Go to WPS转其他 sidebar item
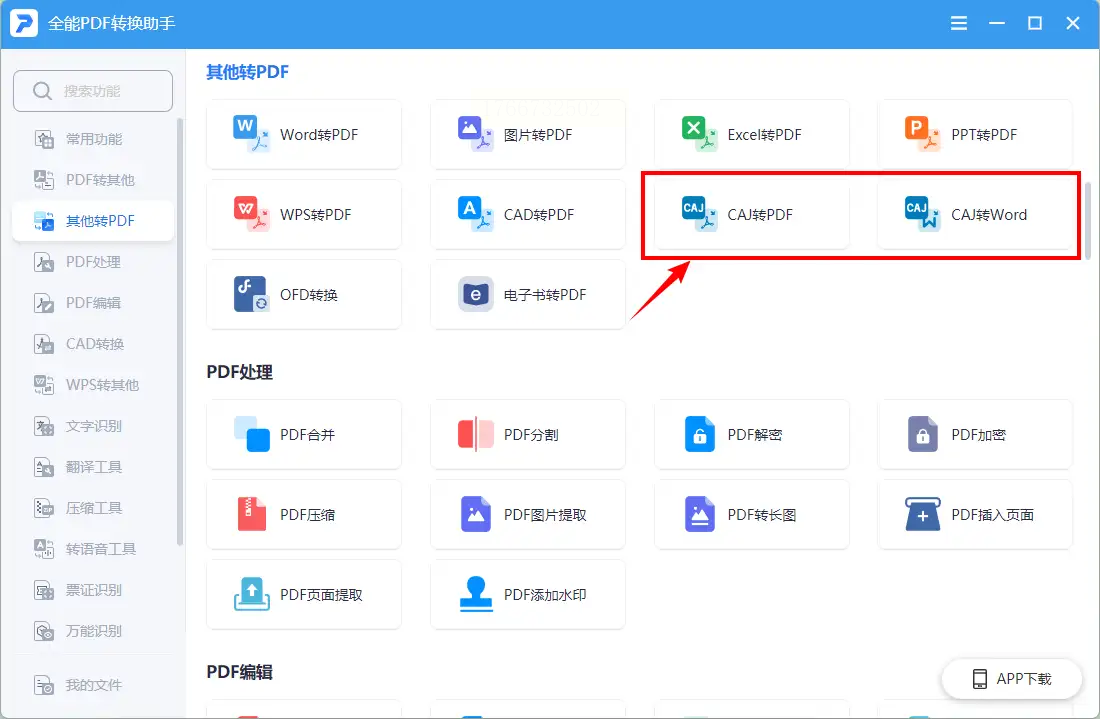Viewport: 1100px width, 719px height. (x=93, y=384)
